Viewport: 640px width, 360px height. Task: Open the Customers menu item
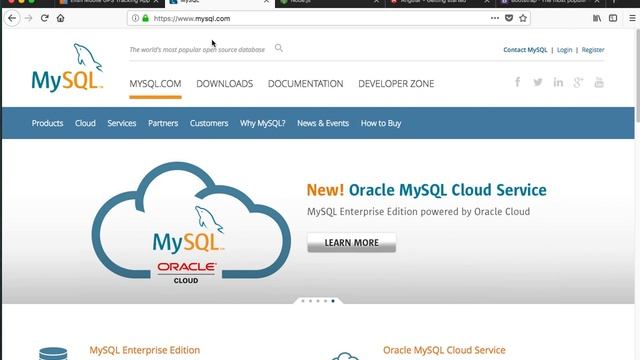pyautogui.click(x=209, y=123)
